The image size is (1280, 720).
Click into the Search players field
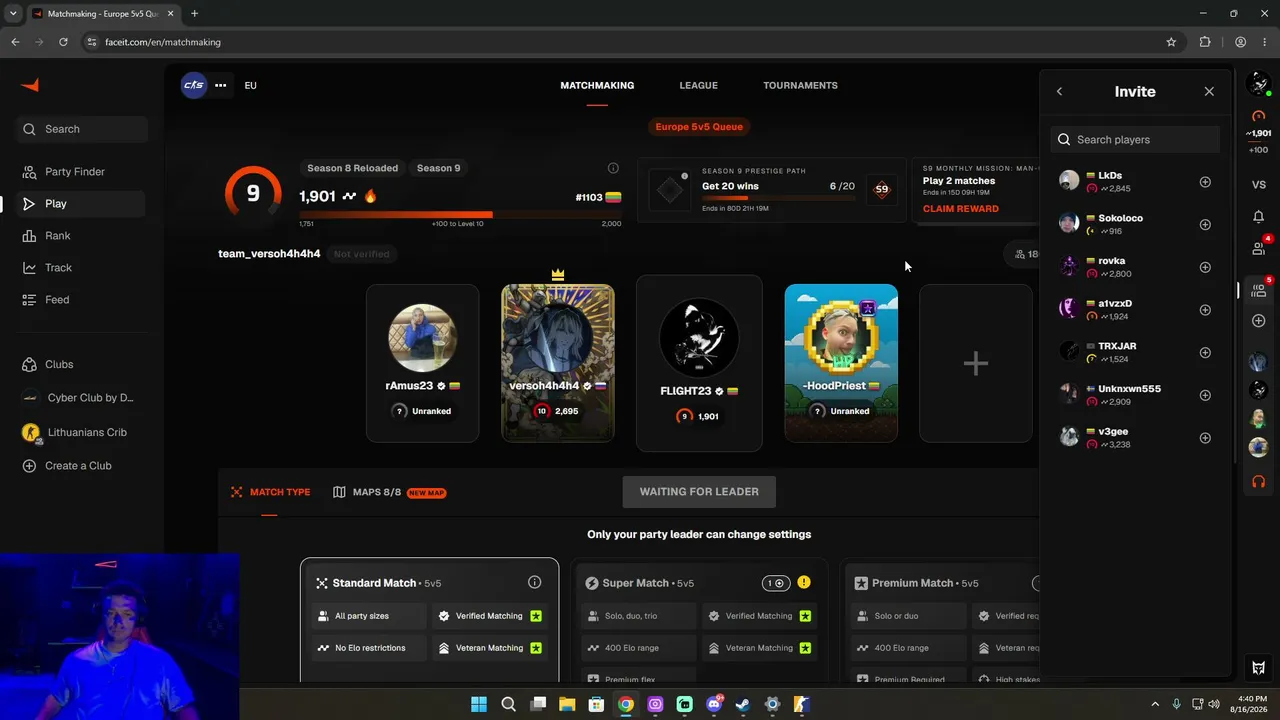click(1135, 140)
